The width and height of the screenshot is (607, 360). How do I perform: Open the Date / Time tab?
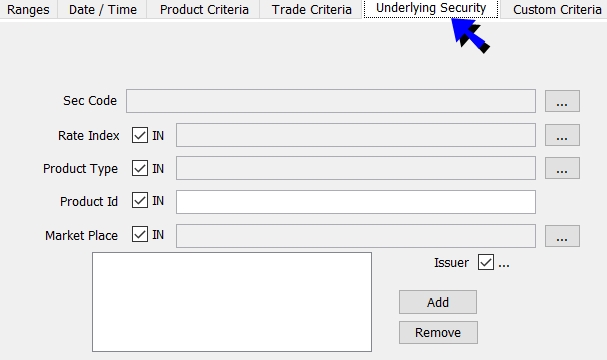pos(103,9)
